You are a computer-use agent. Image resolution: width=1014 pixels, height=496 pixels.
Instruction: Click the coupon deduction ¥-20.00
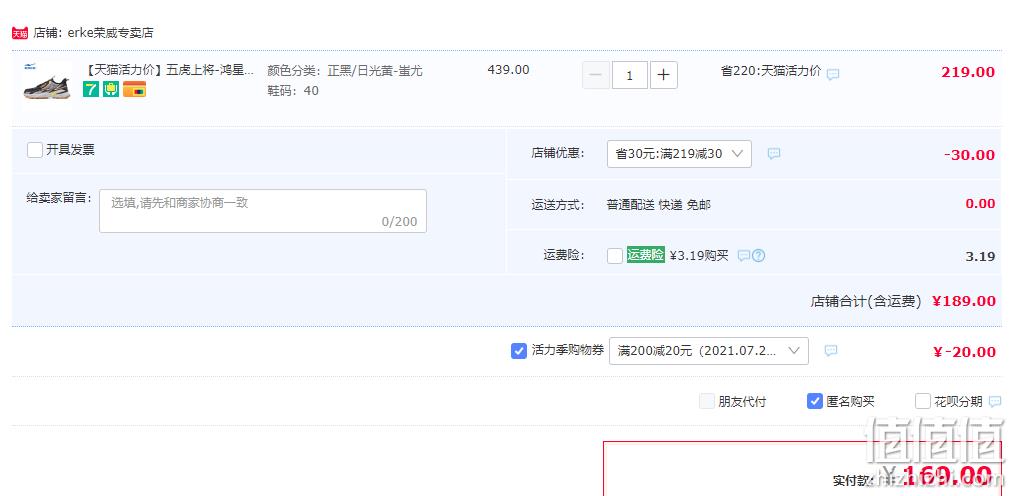pos(964,352)
